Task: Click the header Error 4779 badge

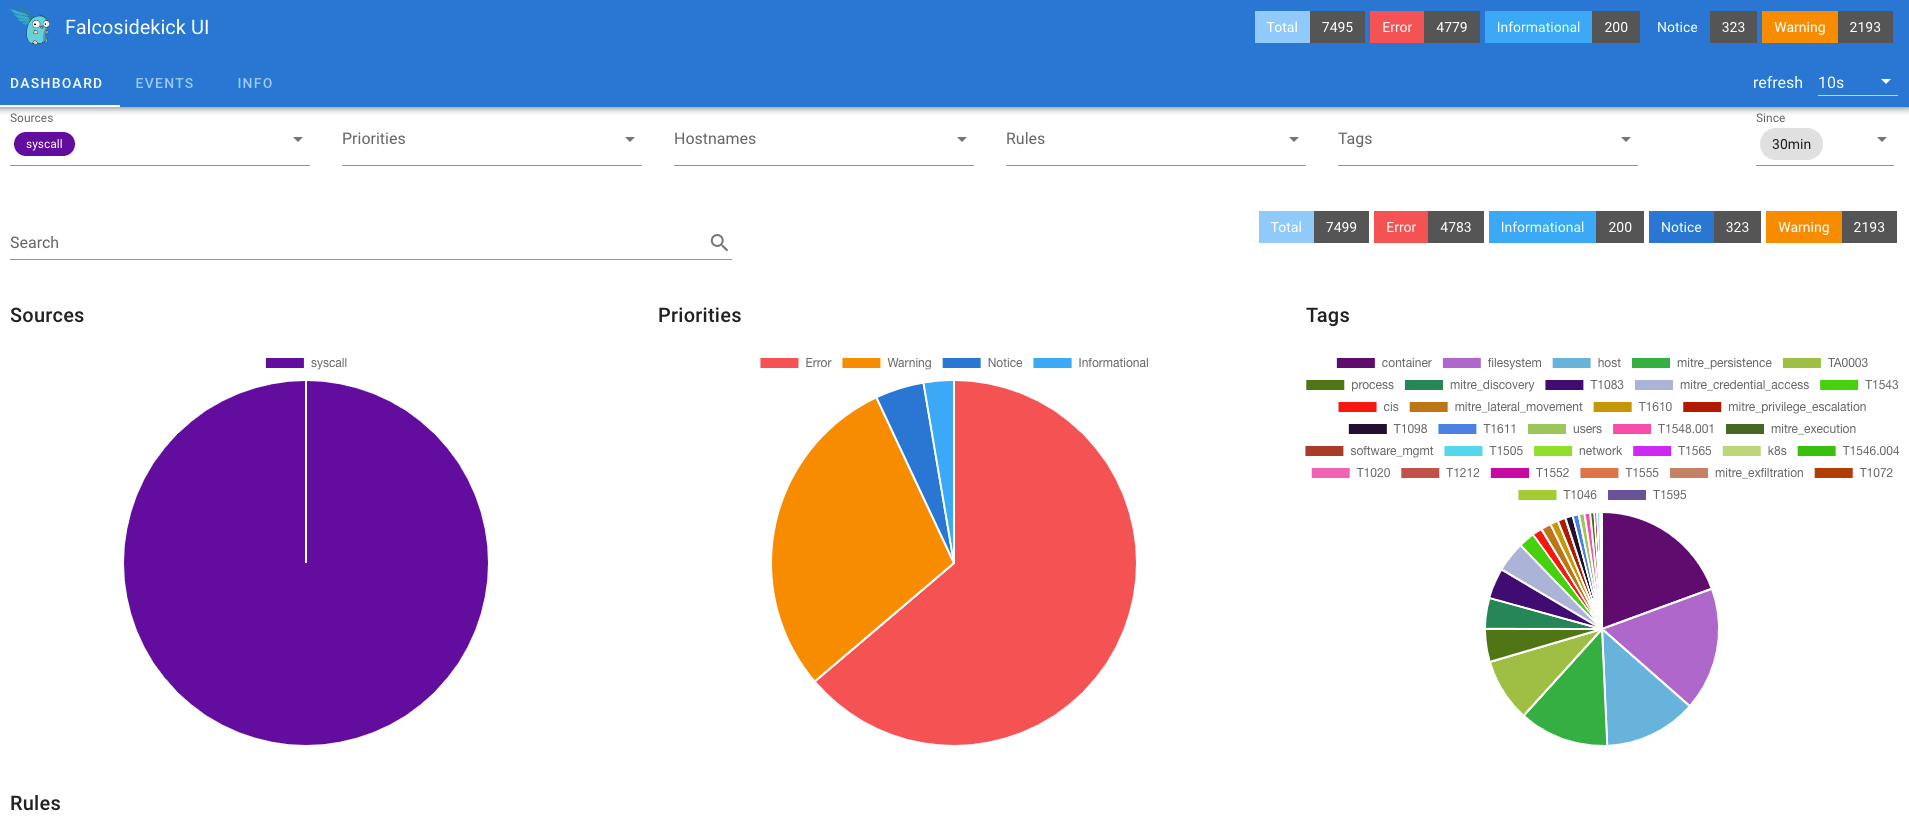Action: [x=1424, y=27]
